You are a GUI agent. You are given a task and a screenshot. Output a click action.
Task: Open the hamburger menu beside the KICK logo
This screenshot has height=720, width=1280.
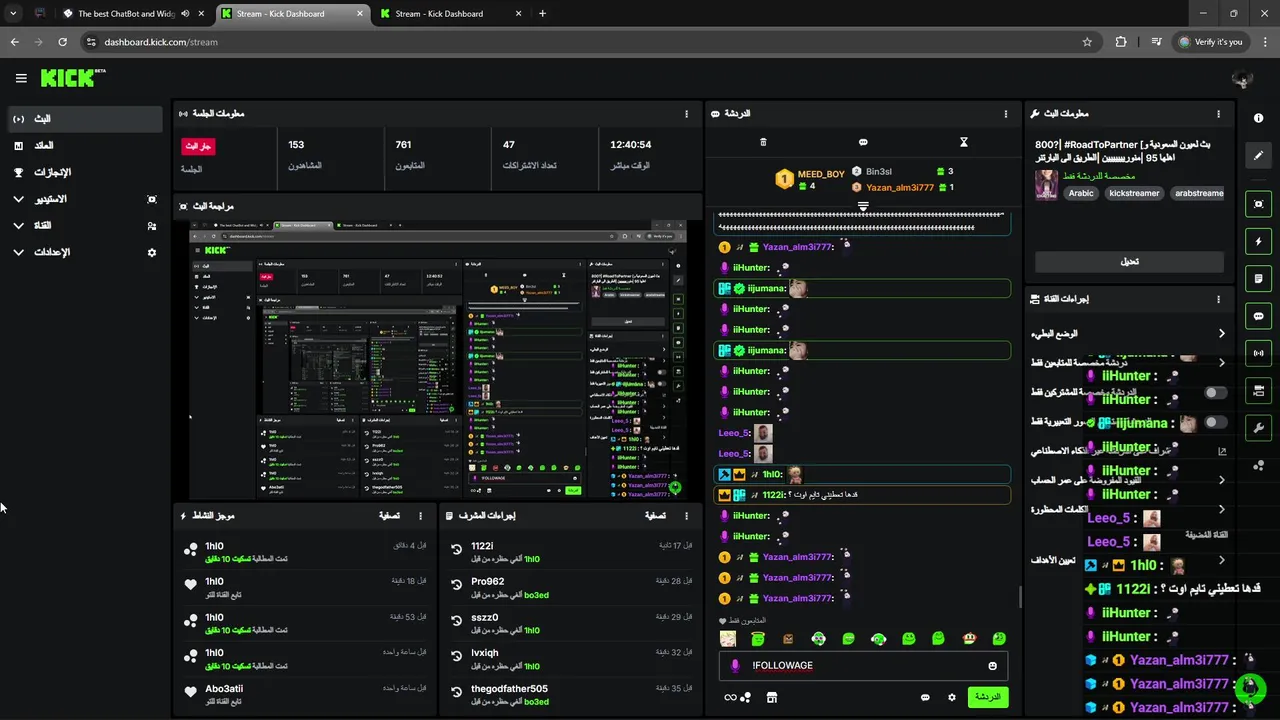[x=21, y=78]
